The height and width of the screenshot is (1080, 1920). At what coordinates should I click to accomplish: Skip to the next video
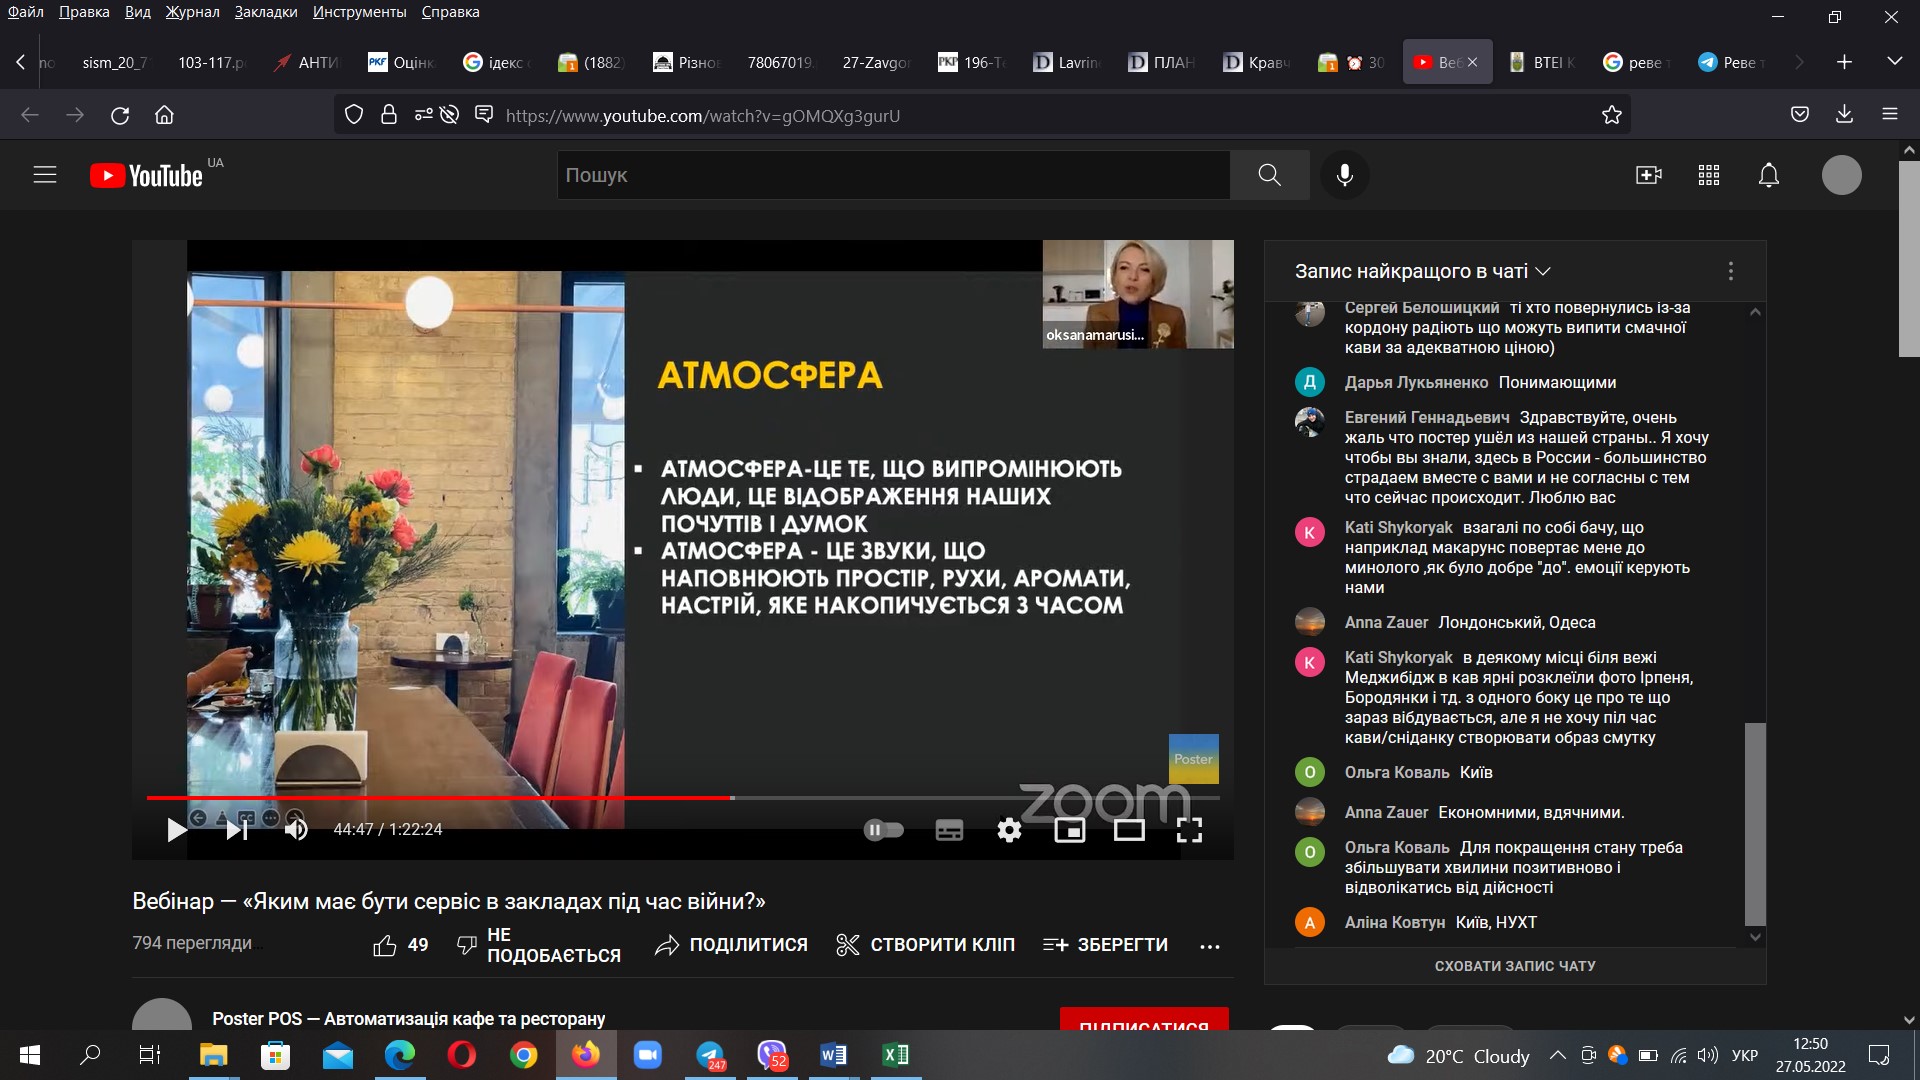(236, 830)
